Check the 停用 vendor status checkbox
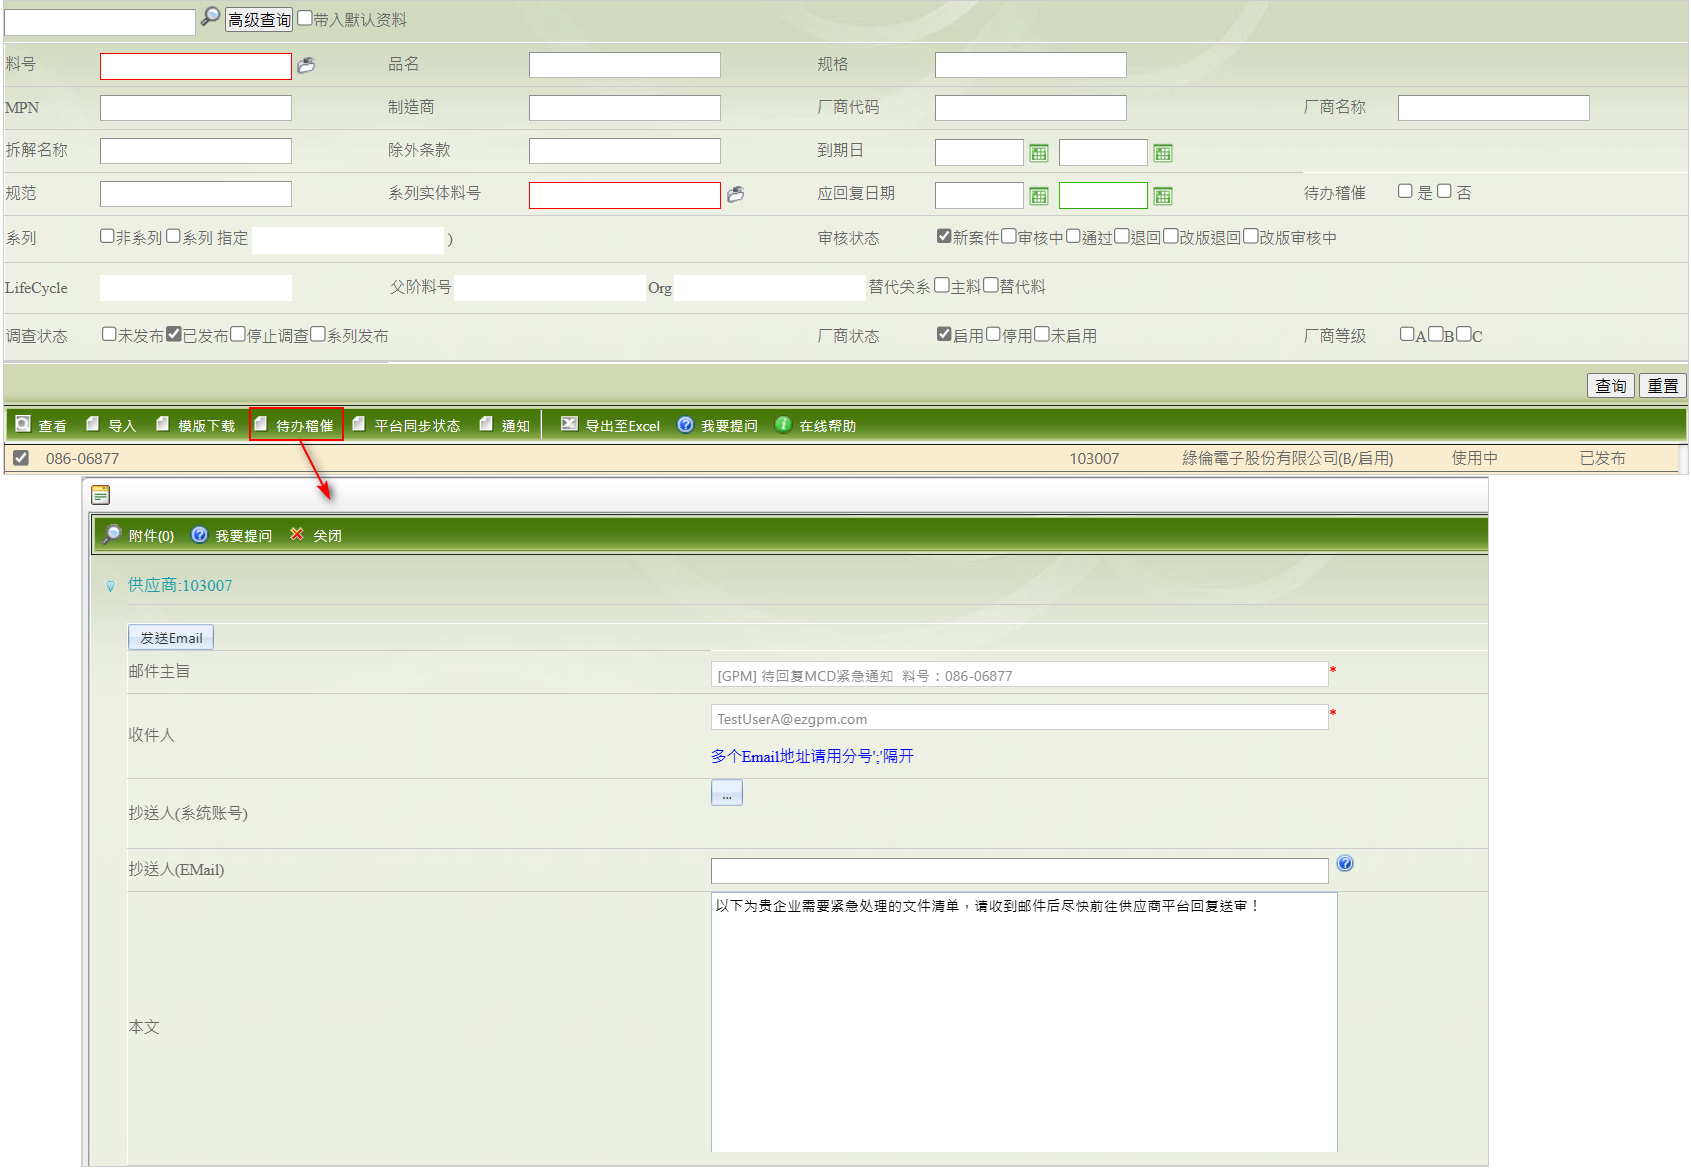This screenshot has width=1691, height=1169. [x=993, y=334]
